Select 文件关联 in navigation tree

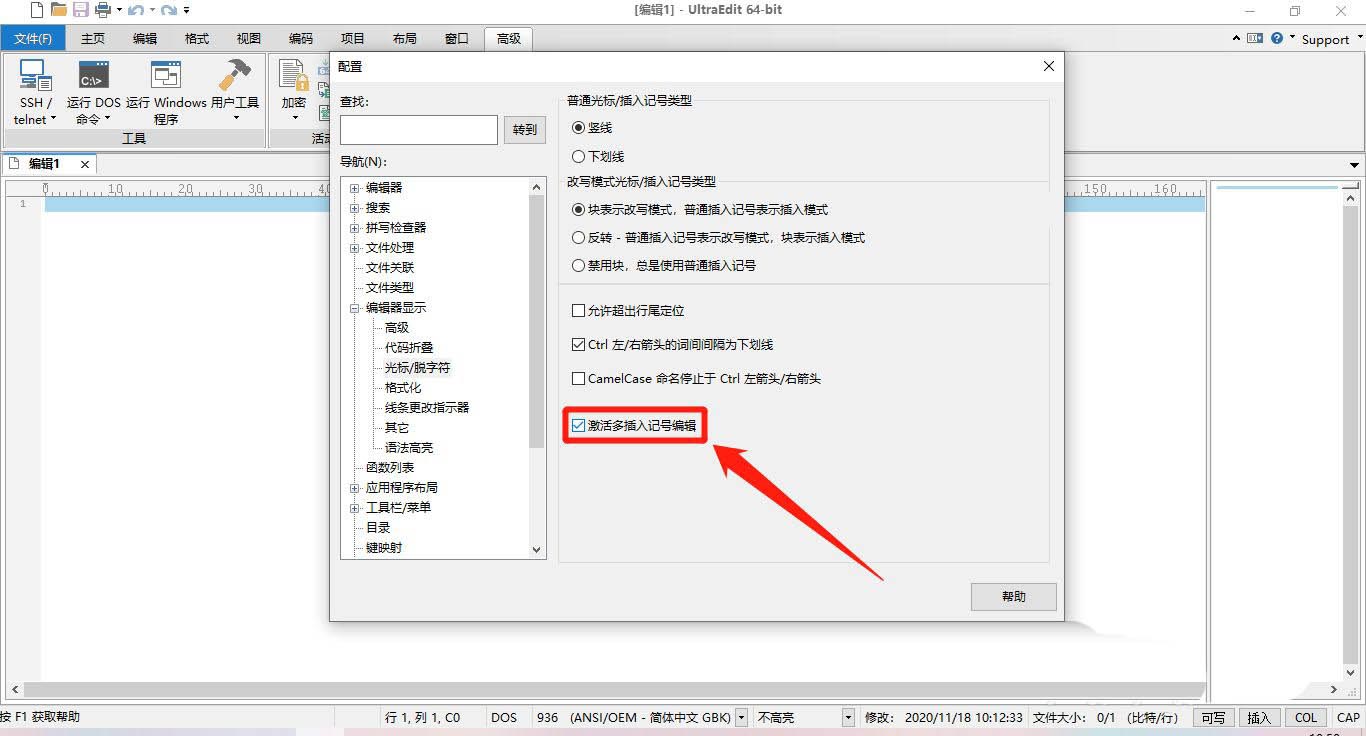(x=390, y=268)
